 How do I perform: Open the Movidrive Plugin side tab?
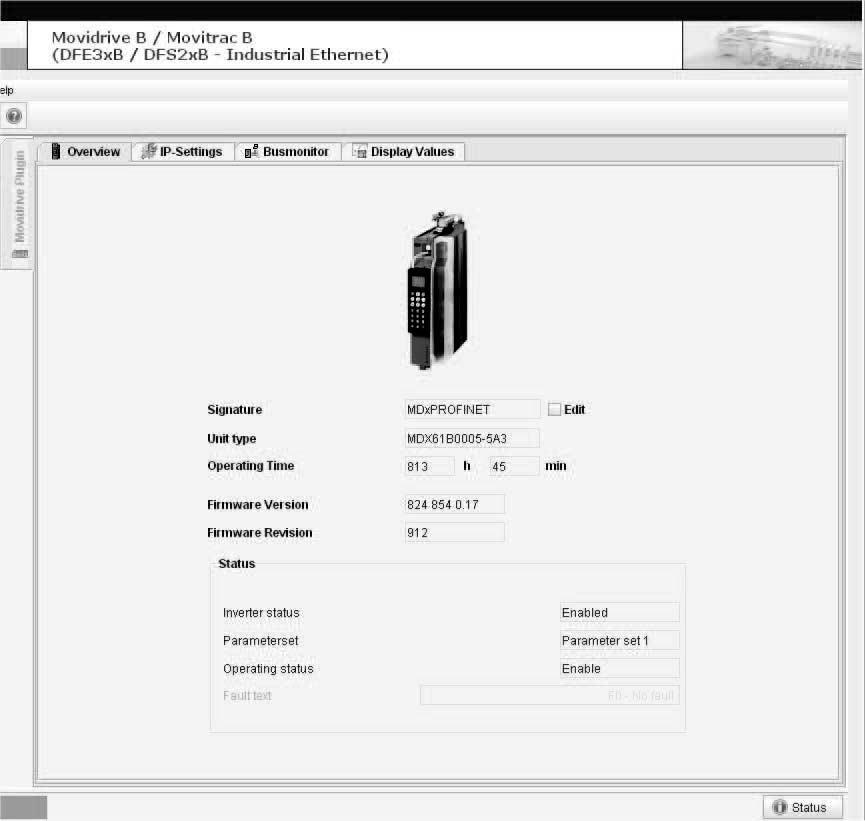point(18,204)
